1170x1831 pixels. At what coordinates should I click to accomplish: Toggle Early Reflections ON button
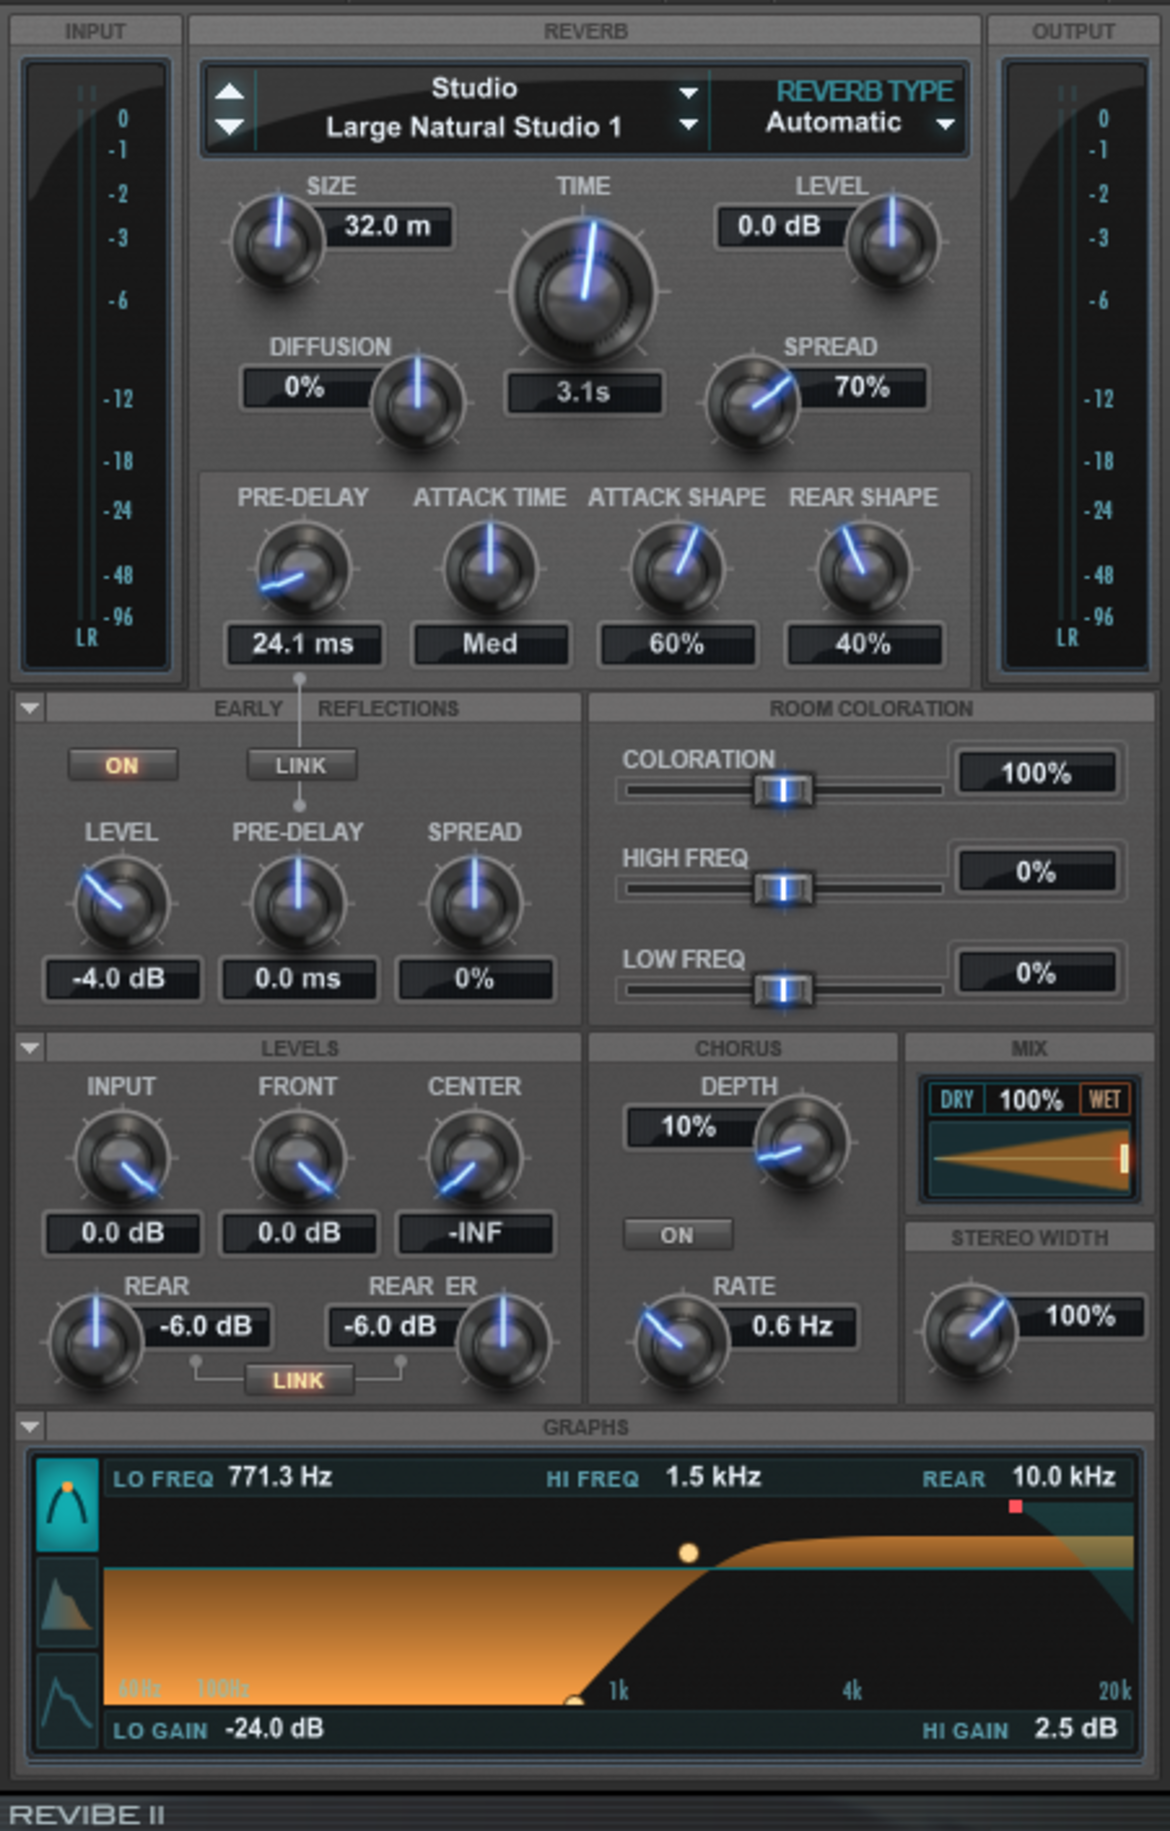click(122, 765)
